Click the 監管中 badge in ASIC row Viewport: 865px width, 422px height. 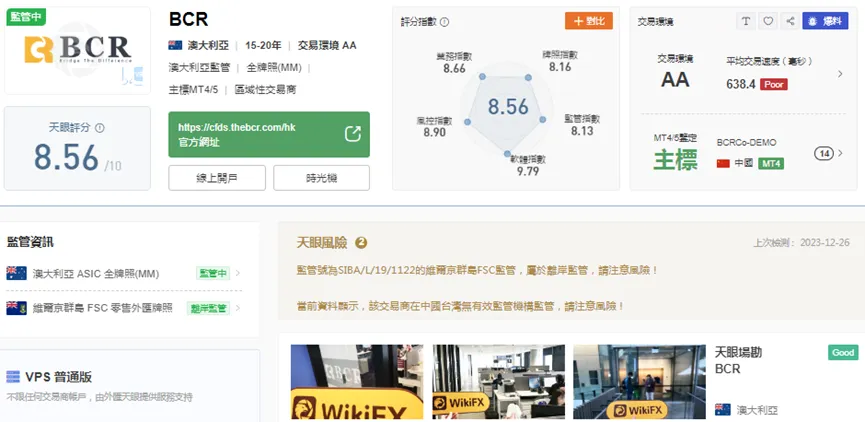pos(212,273)
